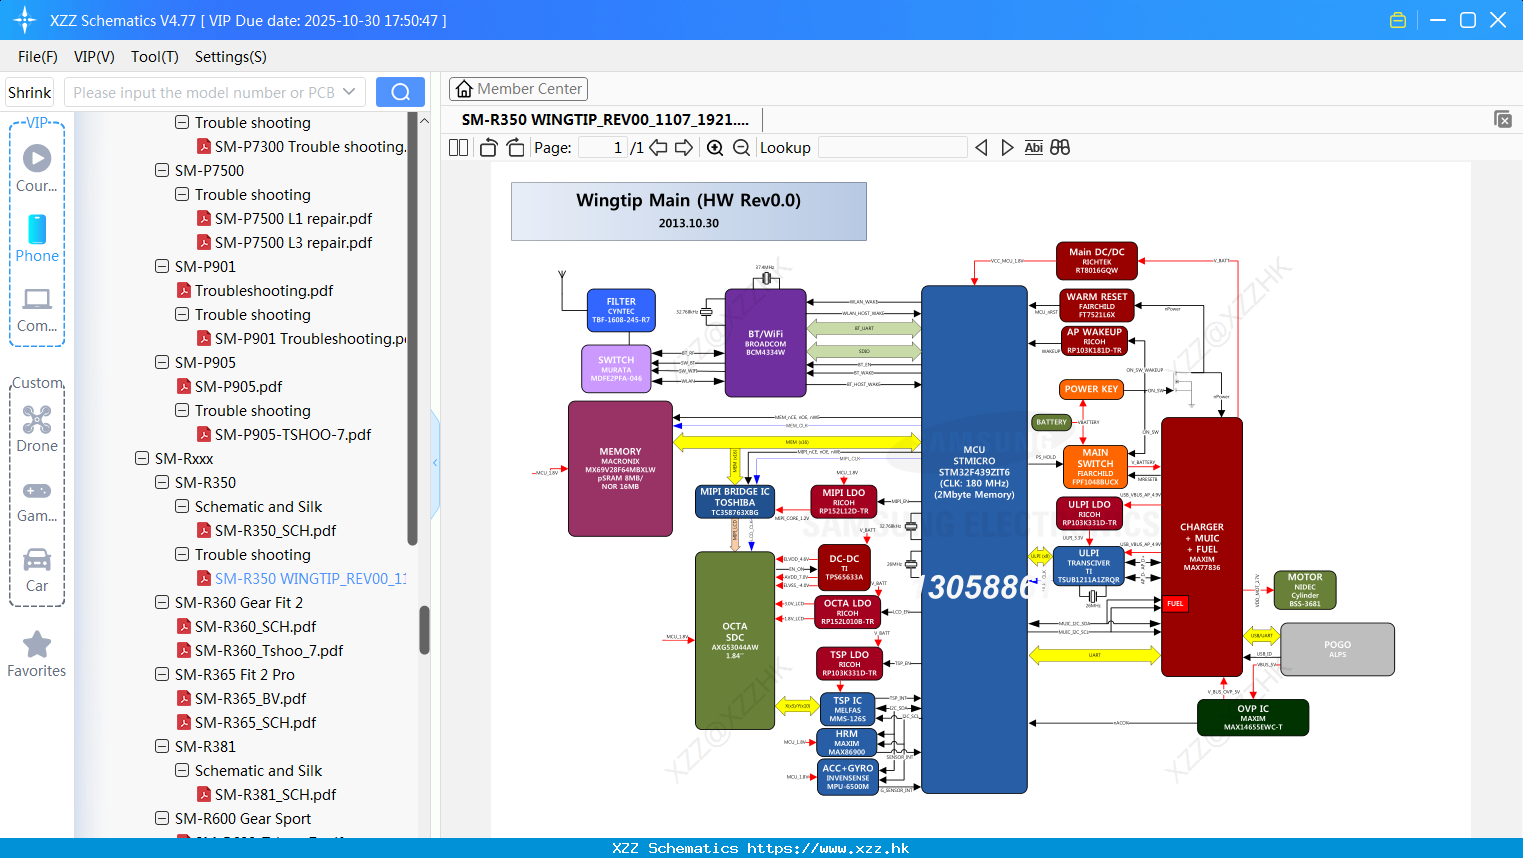Image resolution: width=1523 pixels, height=858 pixels.
Task: Toggle the two-page view icon
Action: pyautogui.click(x=458, y=148)
